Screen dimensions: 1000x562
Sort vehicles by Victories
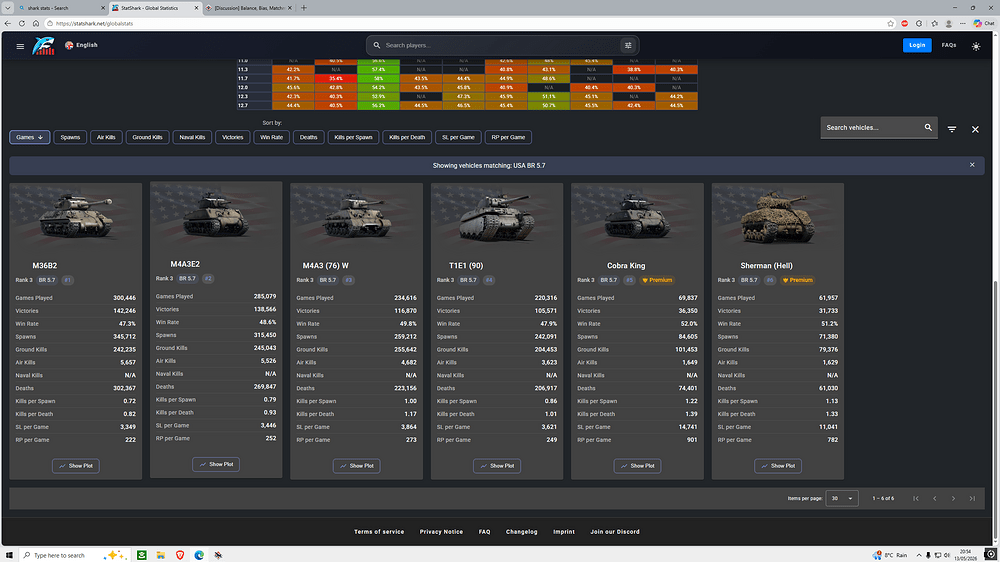[x=233, y=137]
